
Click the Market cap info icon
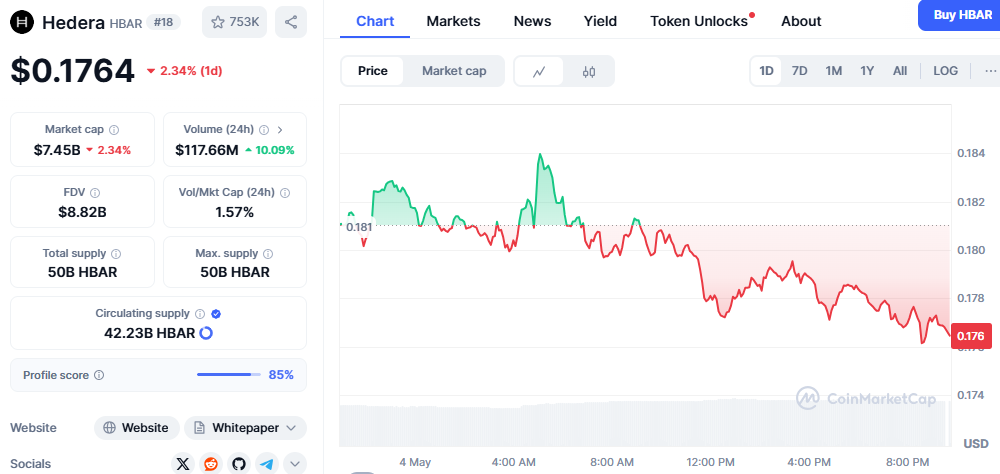click(114, 130)
